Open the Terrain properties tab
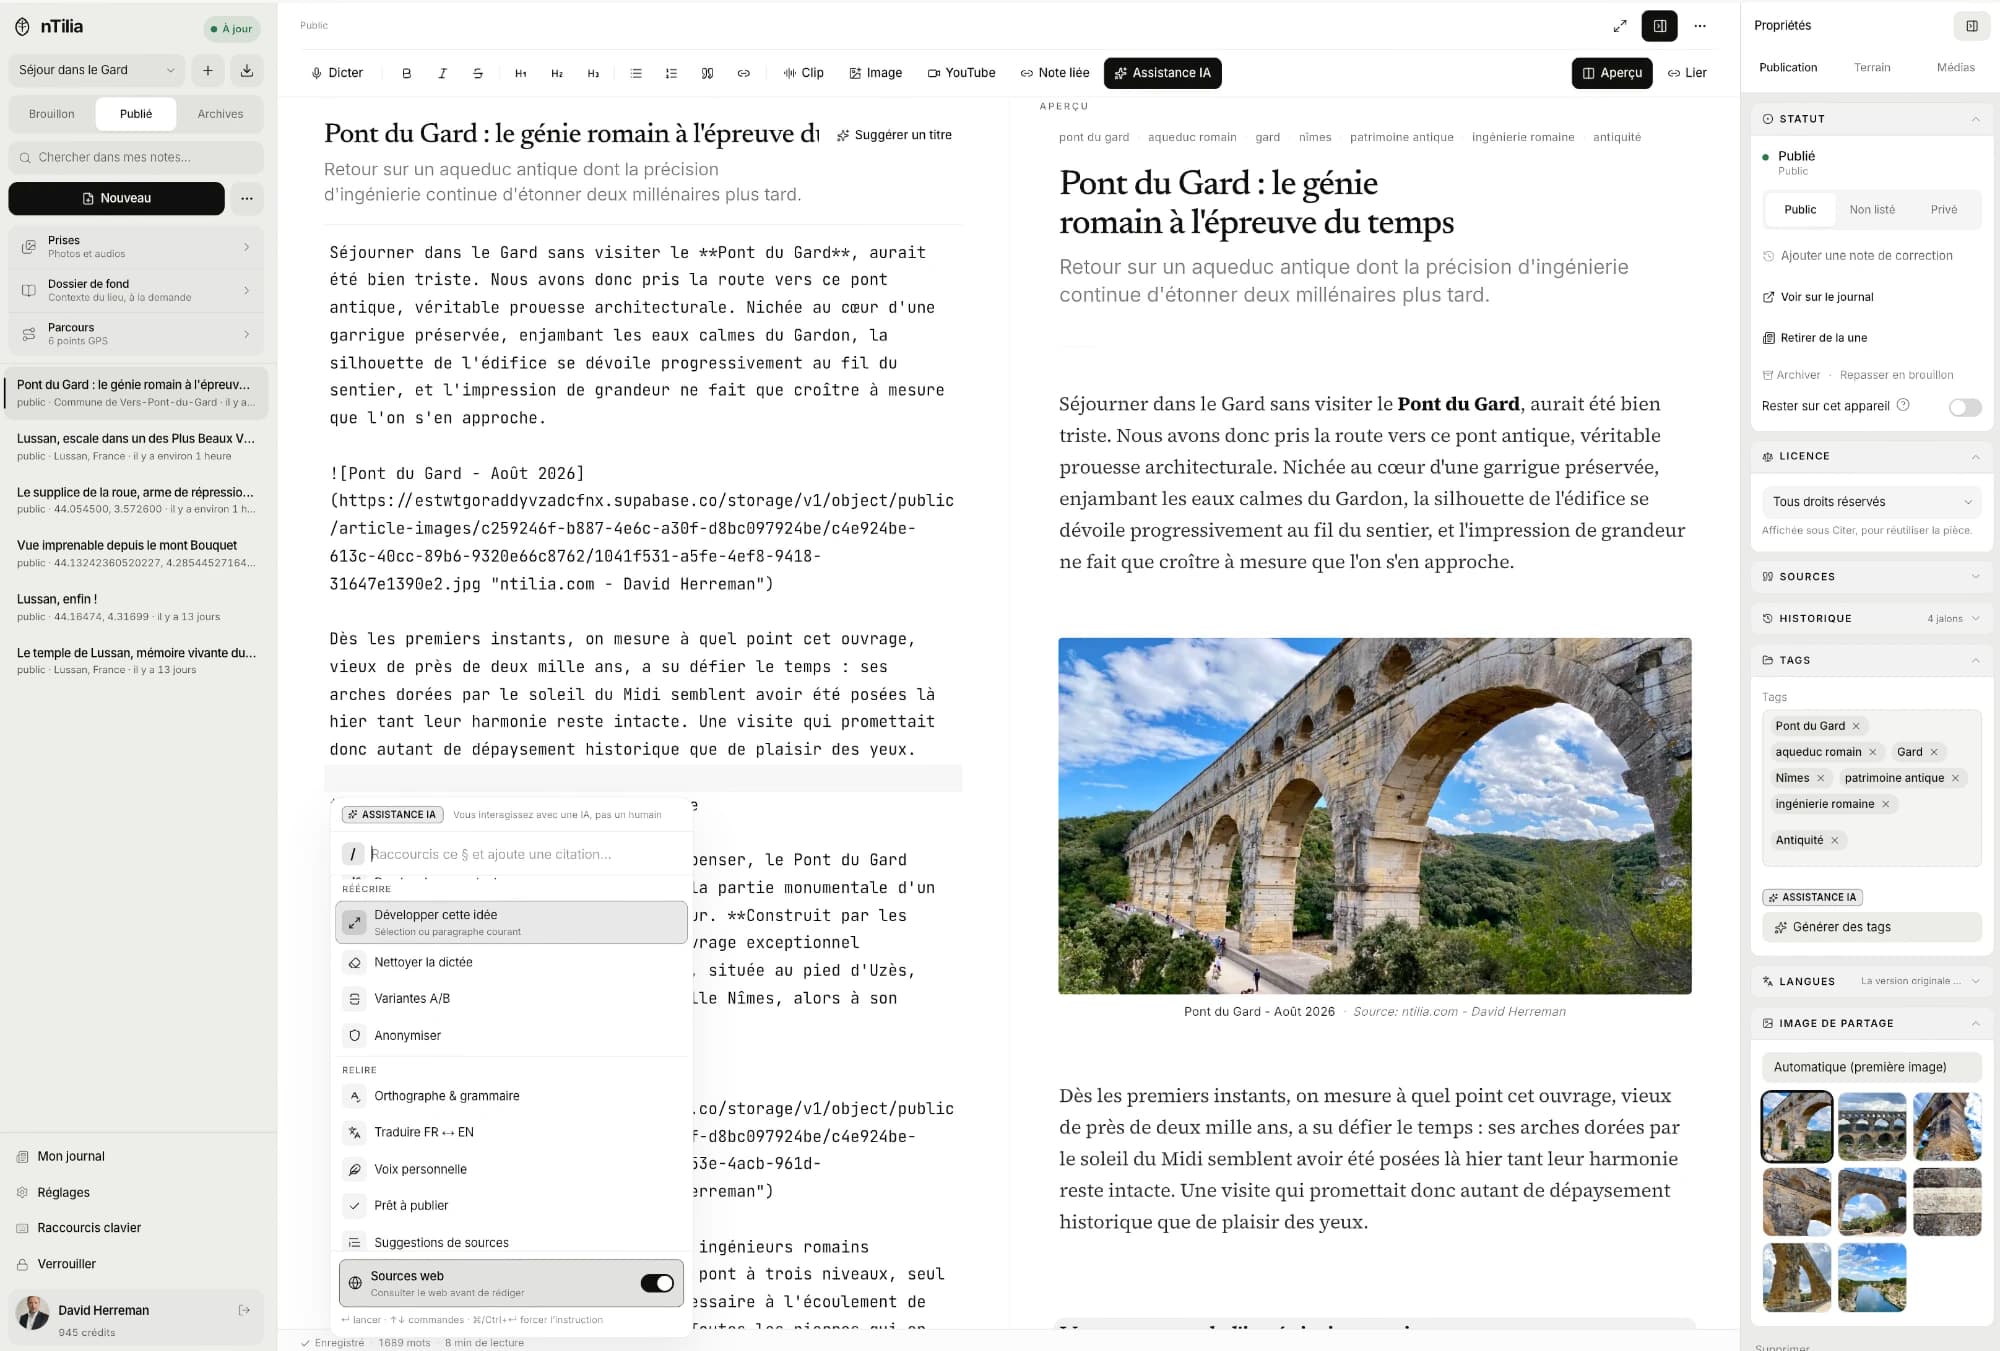 tap(1872, 68)
